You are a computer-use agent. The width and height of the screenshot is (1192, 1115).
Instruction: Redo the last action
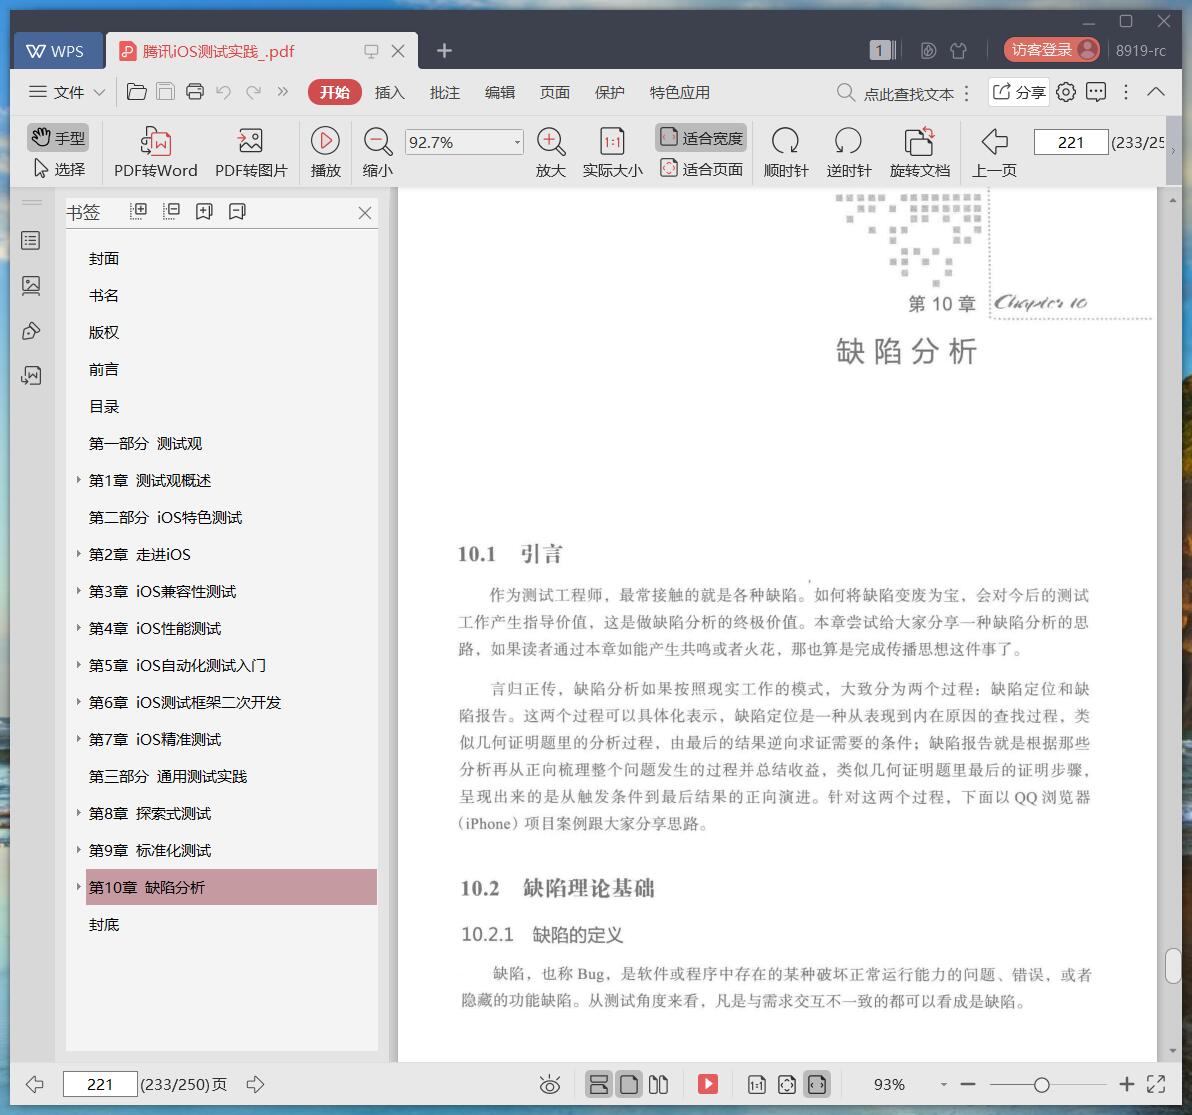pos(253,92)
